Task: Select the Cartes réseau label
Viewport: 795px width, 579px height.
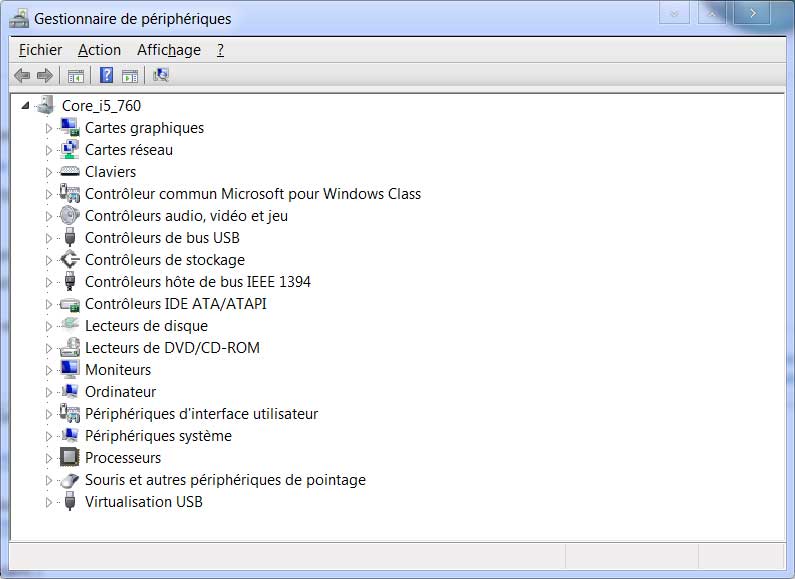Action: (x=129, y=150)
